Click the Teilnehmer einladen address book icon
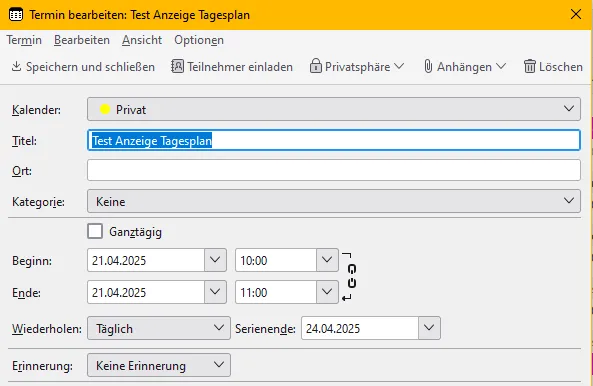 pyautogui.click(x=177, y=66)
